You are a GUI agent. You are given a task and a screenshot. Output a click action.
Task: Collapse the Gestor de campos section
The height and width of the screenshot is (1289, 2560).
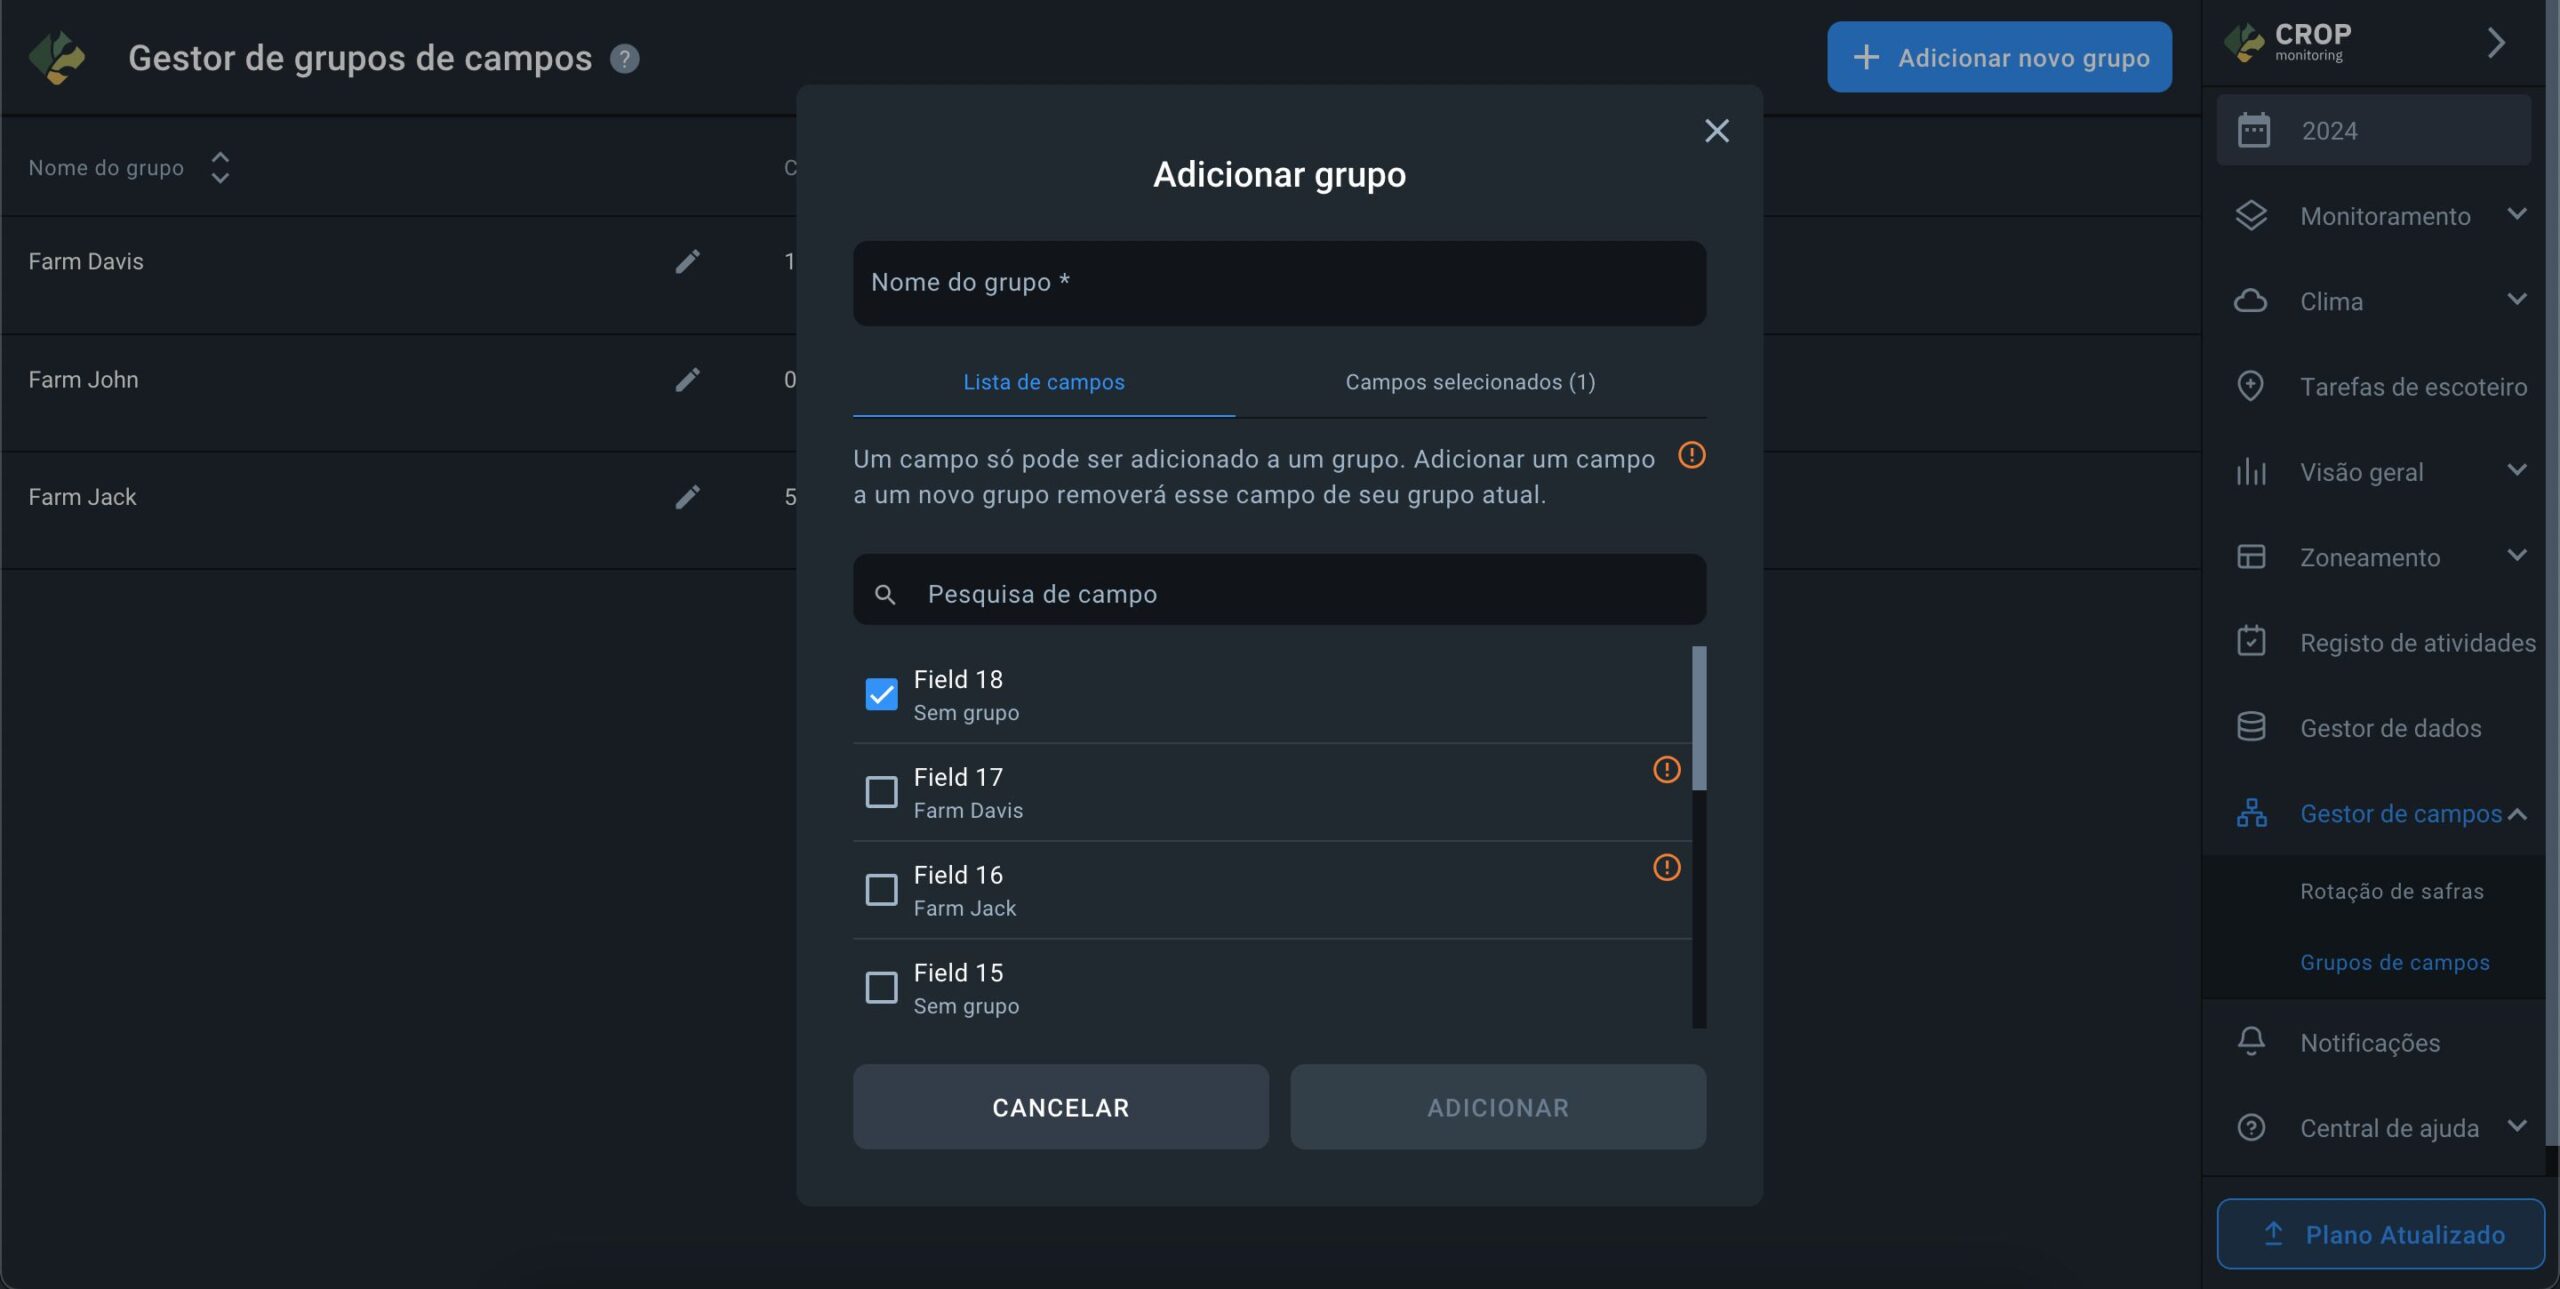point(2517,814)
